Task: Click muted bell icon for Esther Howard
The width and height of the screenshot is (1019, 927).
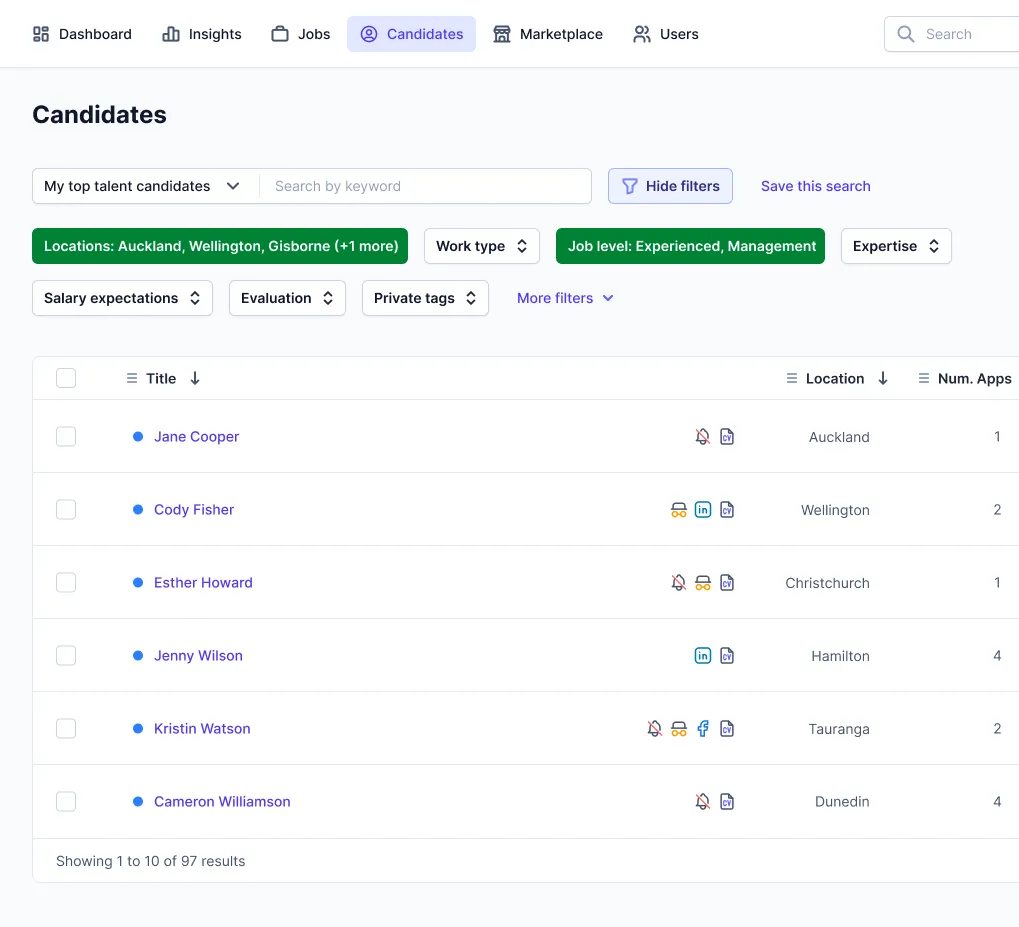Action: tap(679, 583)
